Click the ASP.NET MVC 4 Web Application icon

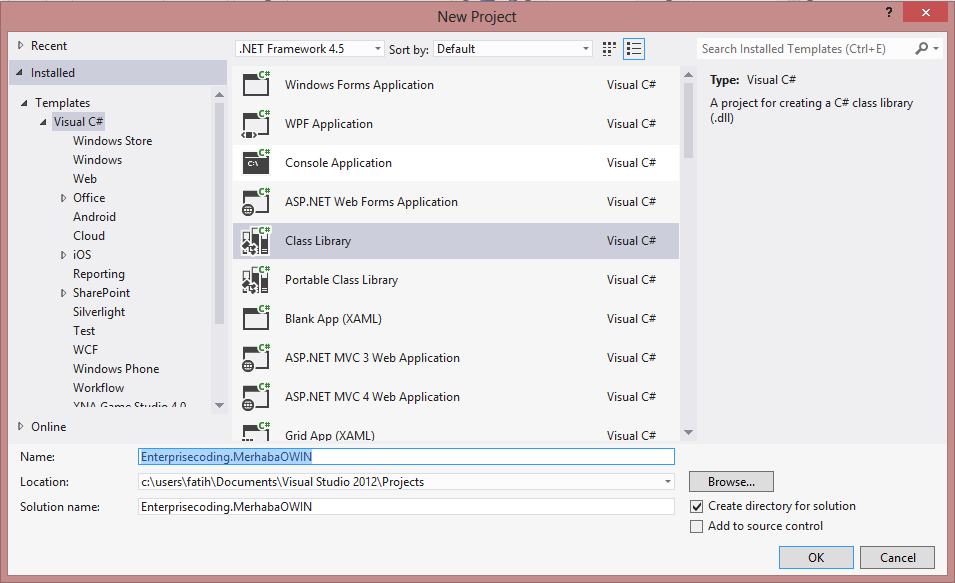pyautogui.click(x=256, y=397)
